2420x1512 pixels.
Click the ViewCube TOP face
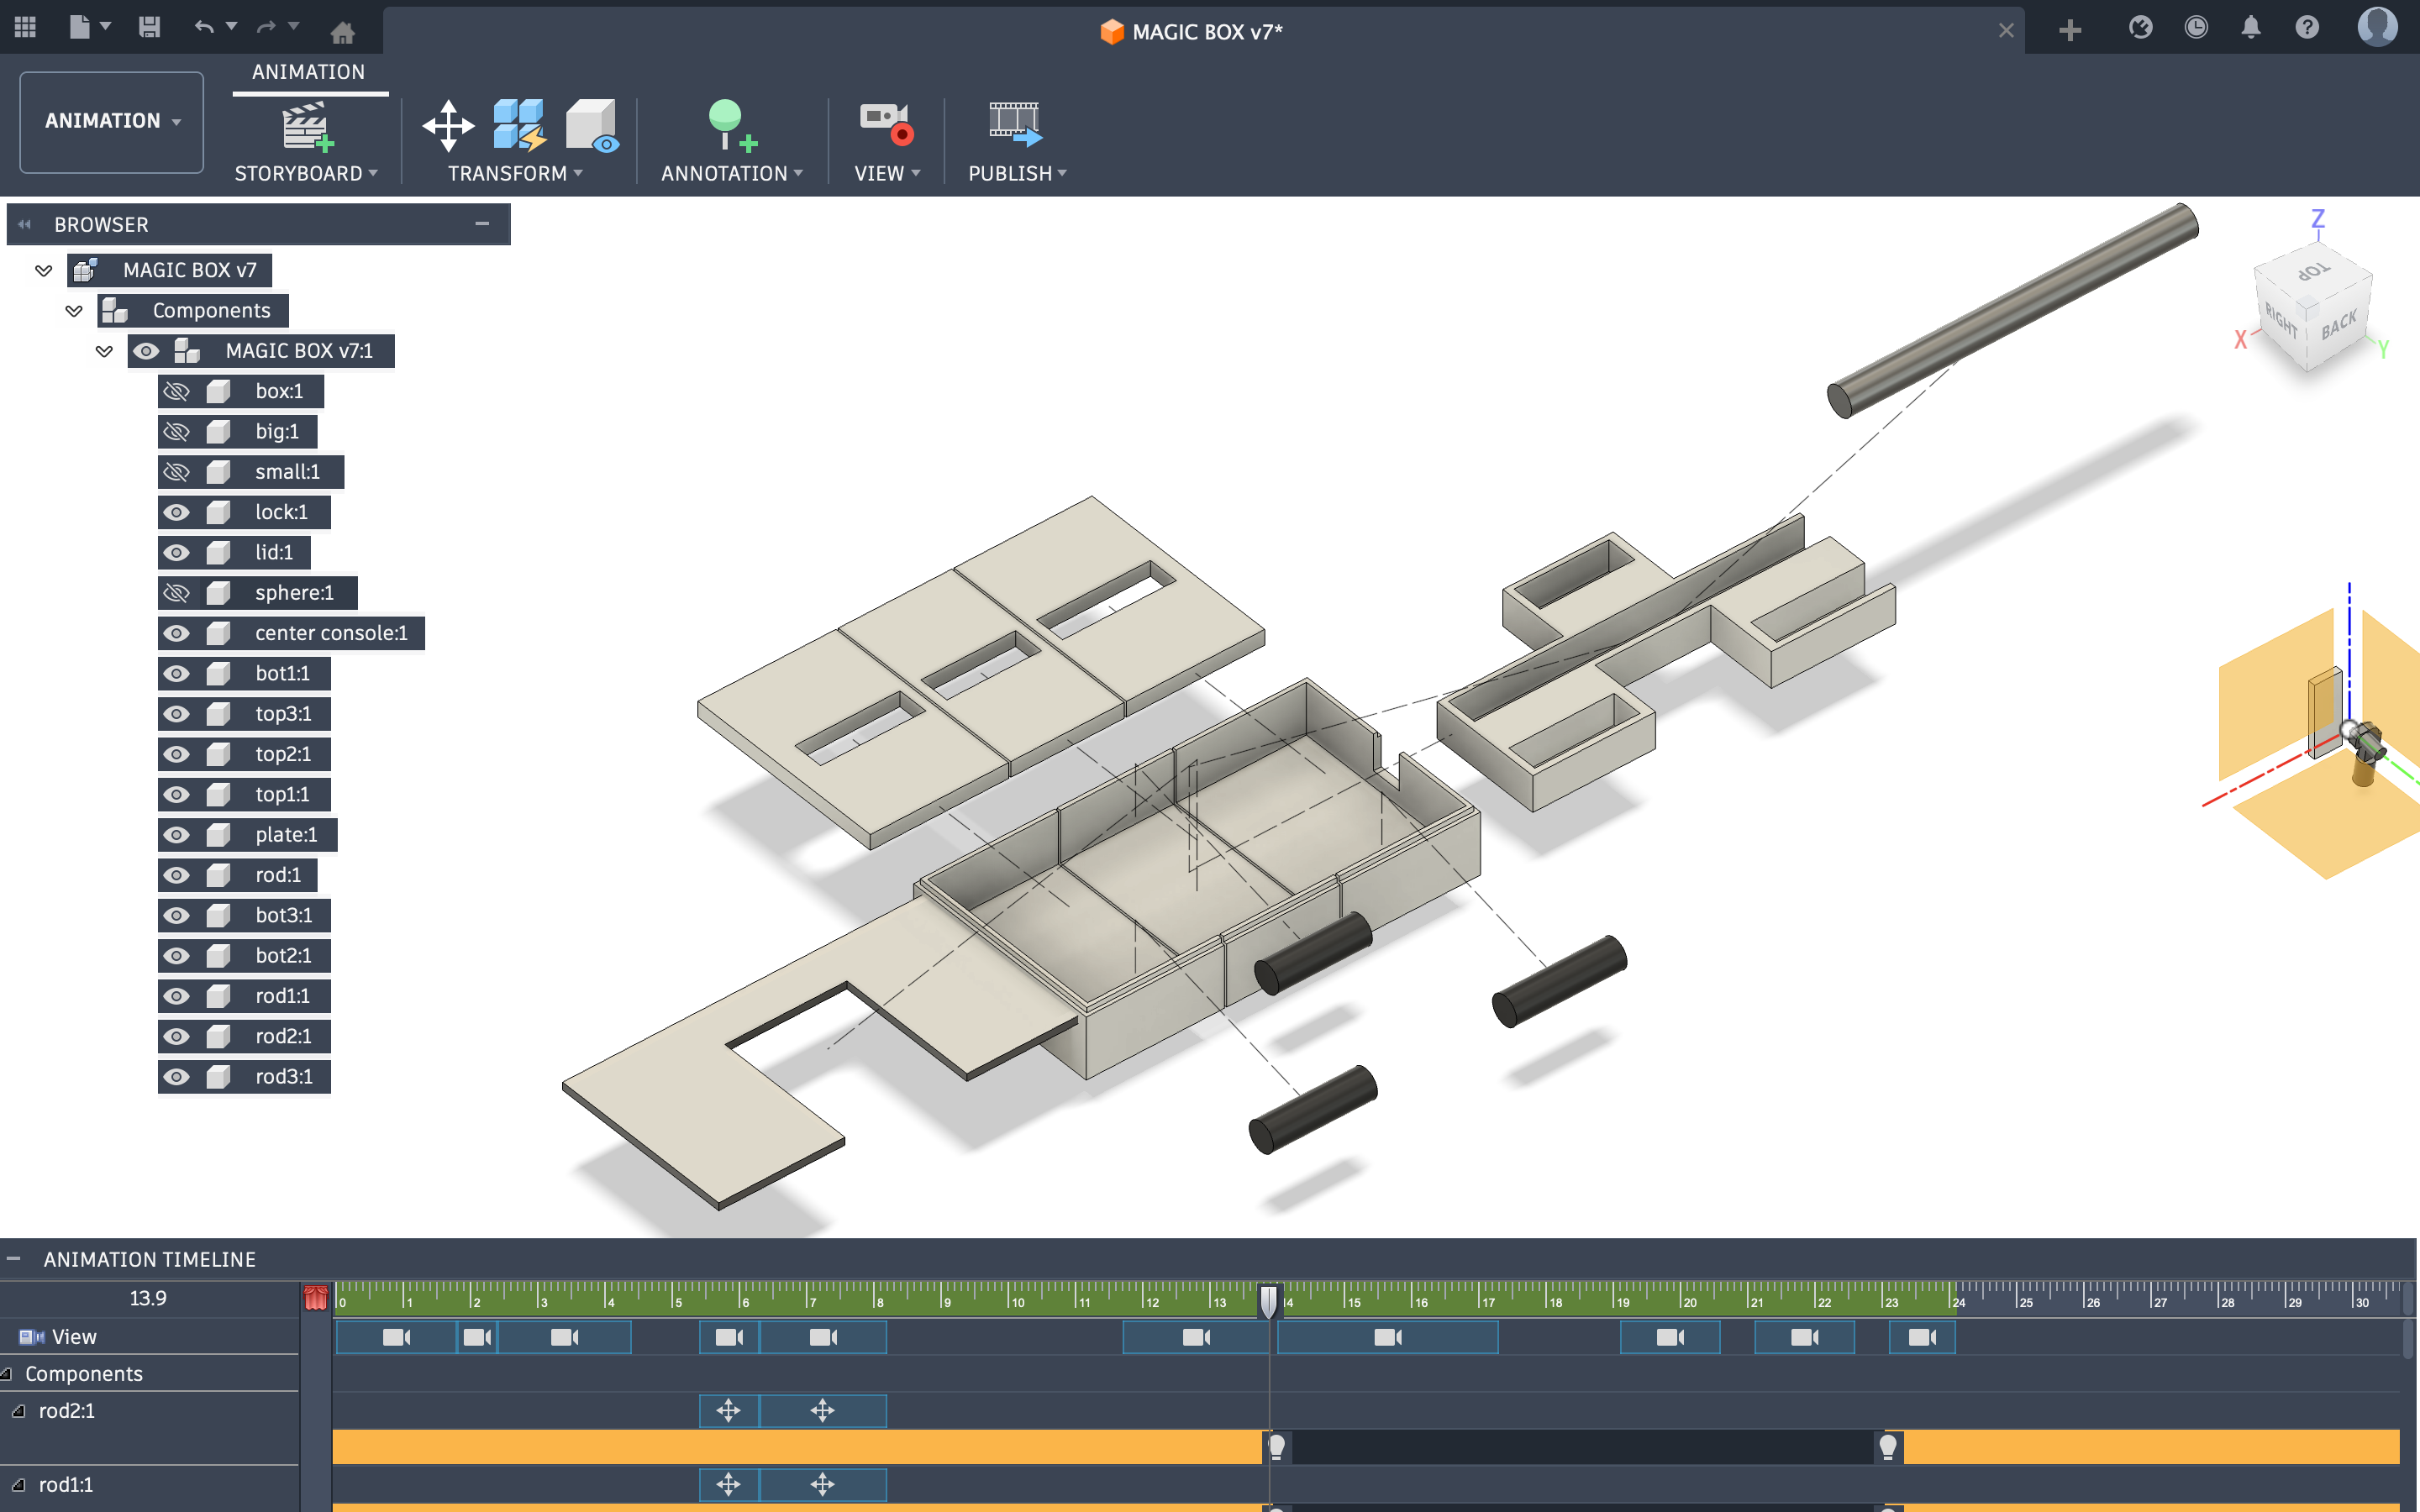[2312, 271]
